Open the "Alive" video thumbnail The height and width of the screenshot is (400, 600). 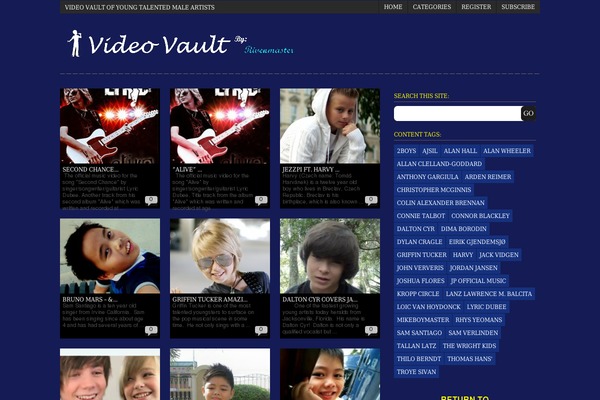point(220,126)
